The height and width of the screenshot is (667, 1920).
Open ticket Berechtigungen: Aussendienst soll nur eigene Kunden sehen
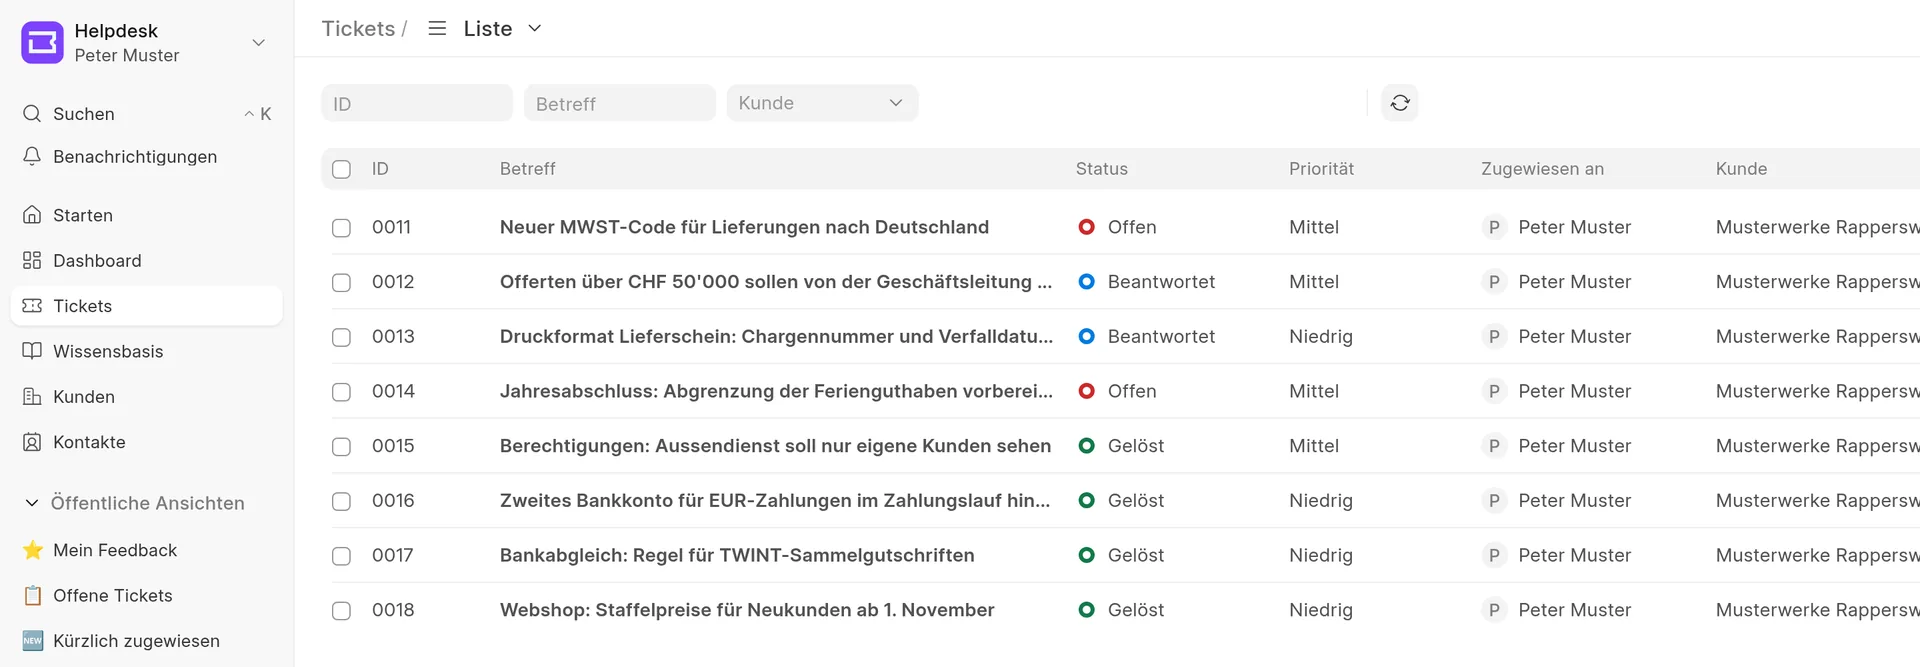[x=775, y=446]
